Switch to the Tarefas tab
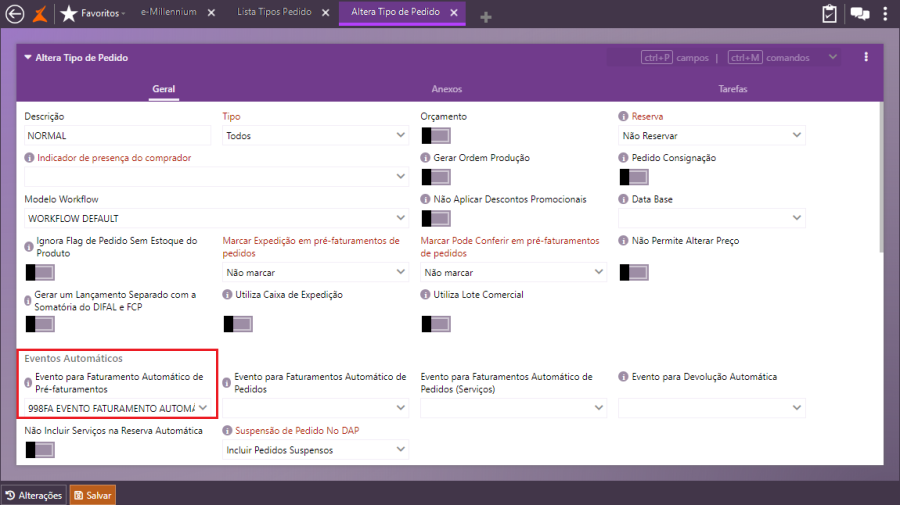 [x=732, y=89]
